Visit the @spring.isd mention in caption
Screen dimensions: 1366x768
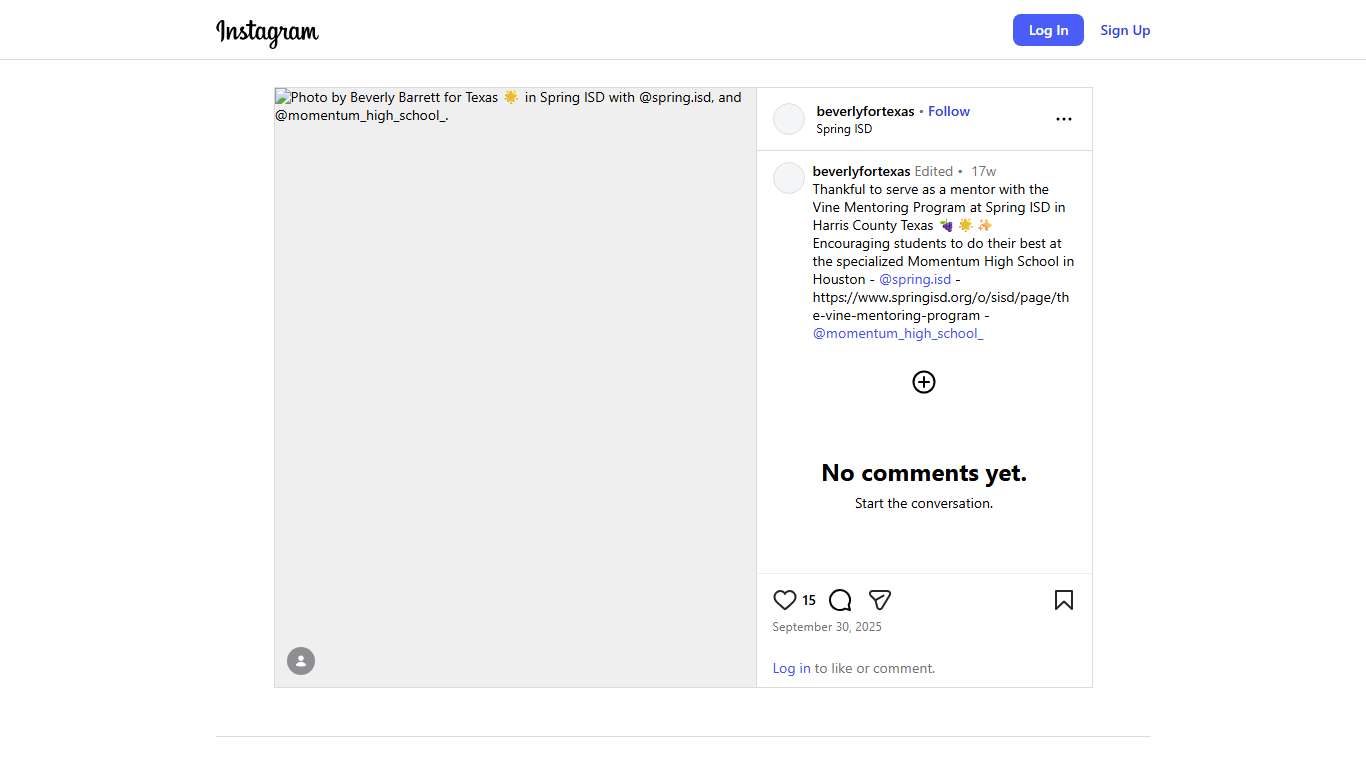tap(915, 279)
